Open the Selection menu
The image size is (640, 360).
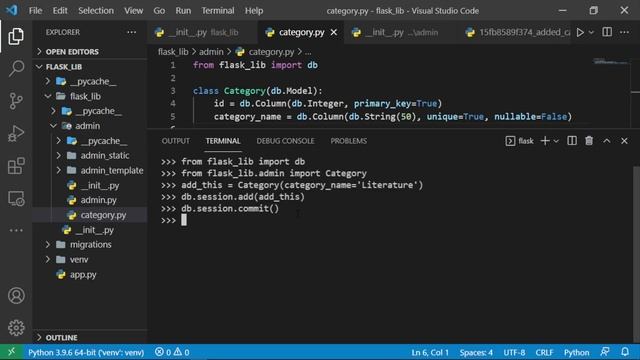[x=96, y=11]
